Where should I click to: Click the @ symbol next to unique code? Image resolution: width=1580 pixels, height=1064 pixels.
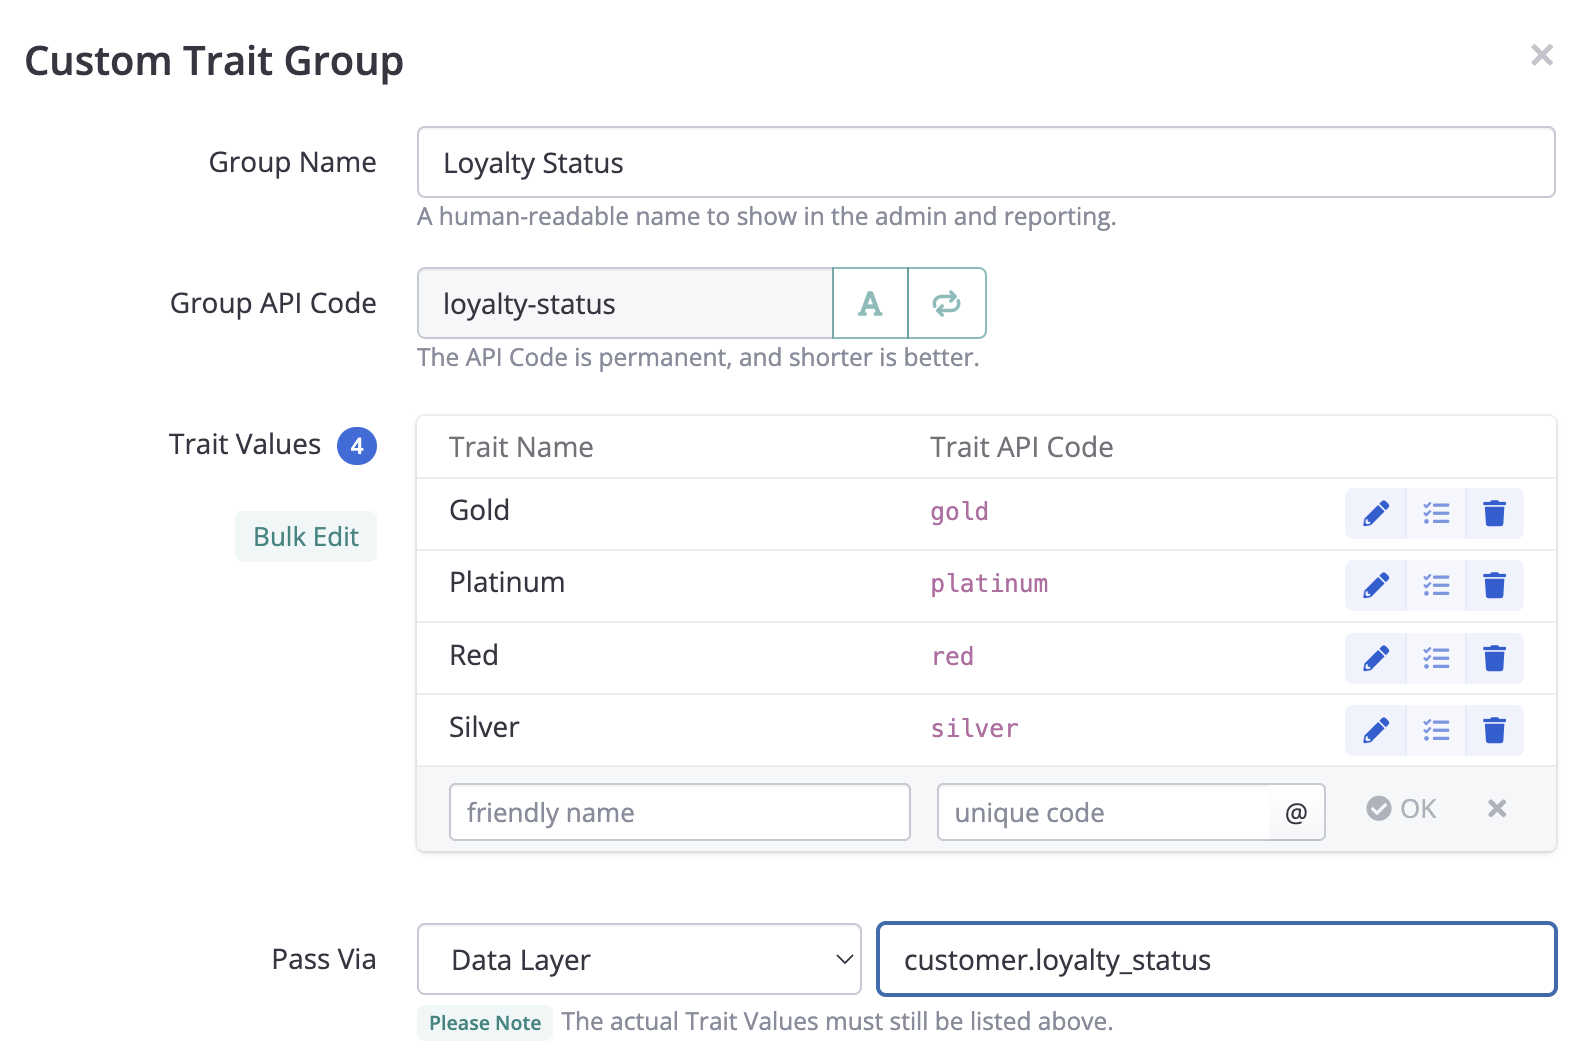(x=1296, y=813)
